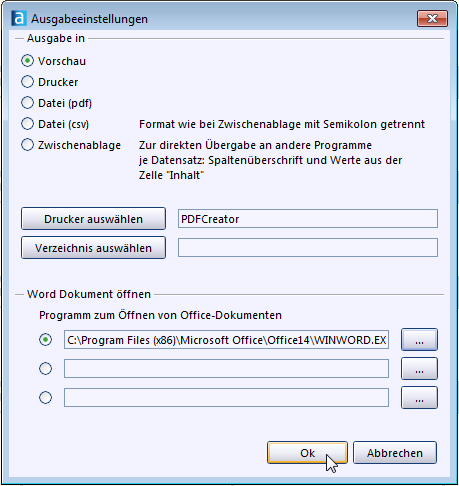Select the first Office program radio button
Image resolution: width=459 pixels, height=486 pixels.
pyautogui.click(x=45, y=340)
